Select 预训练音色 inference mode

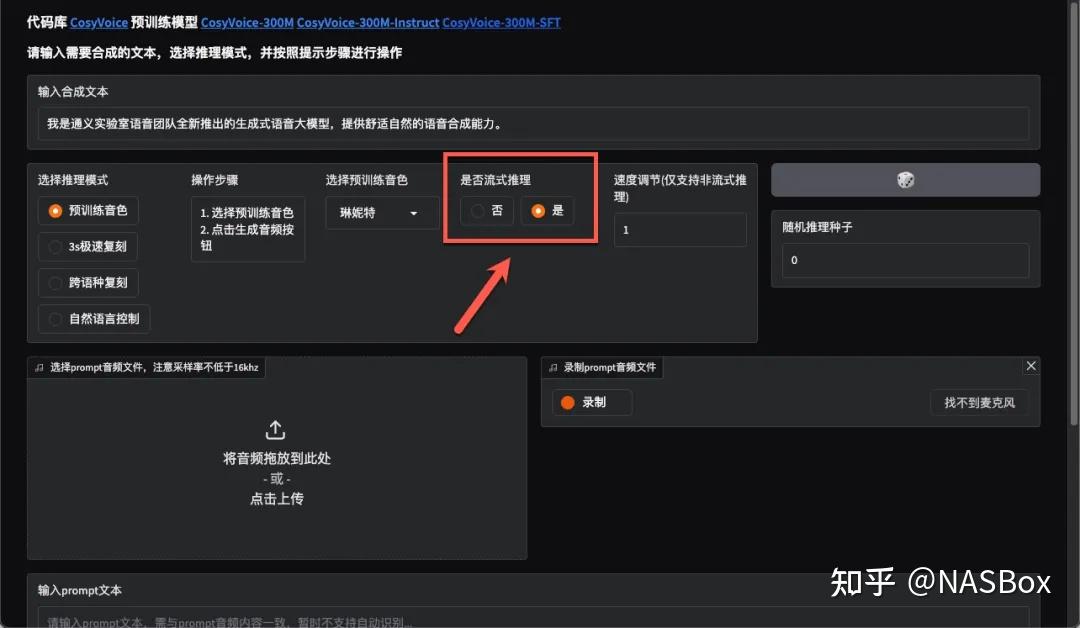click(56, 211)
